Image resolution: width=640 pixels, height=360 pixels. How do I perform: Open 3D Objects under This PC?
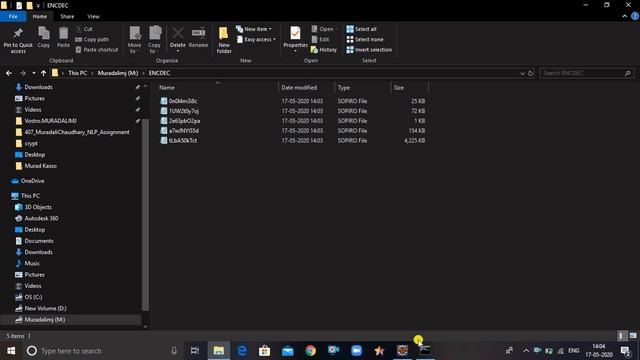tap(38, 207)
